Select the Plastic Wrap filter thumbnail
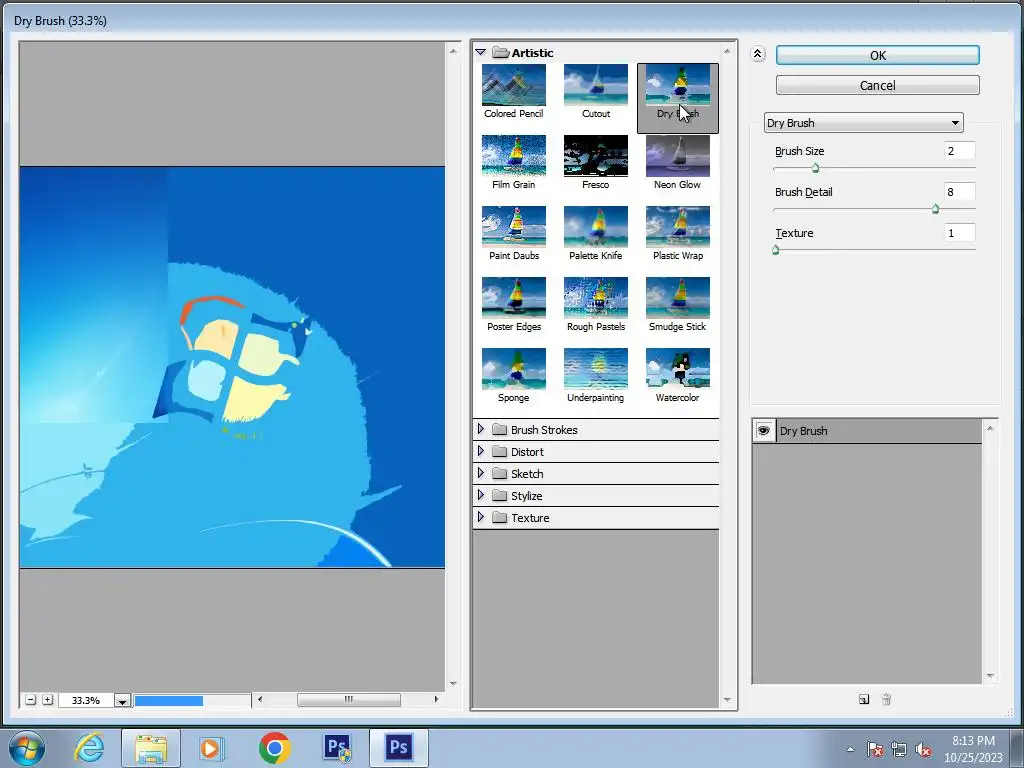Screen dimensions: 1024x768 pyautogui.click(x=677, y=227)
